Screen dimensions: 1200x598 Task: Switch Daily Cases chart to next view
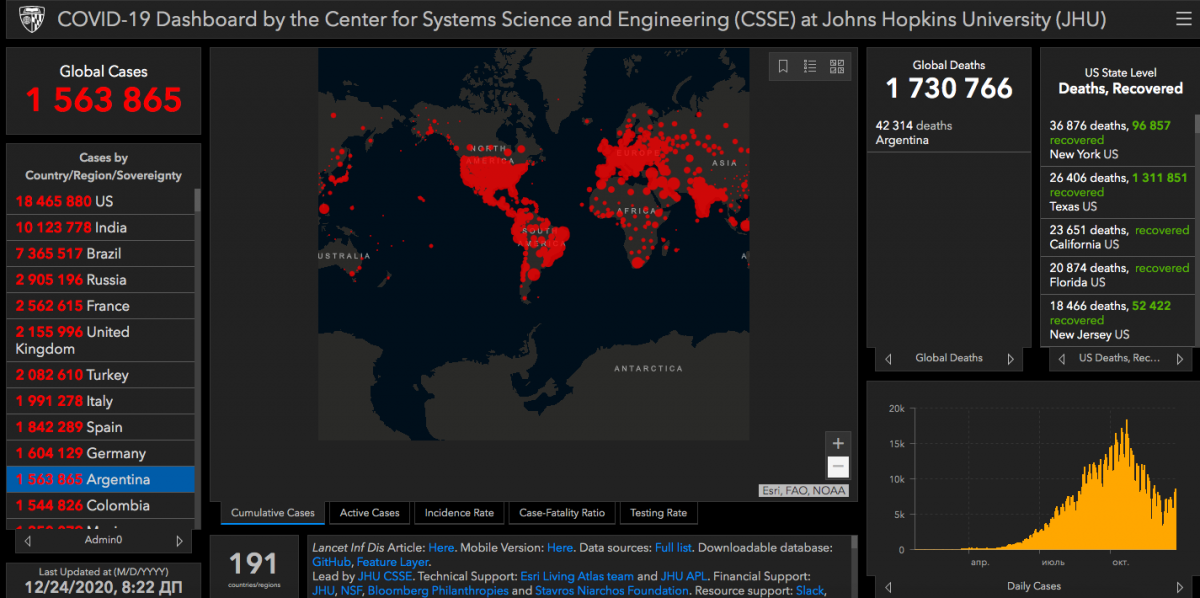pos(1178,586)
